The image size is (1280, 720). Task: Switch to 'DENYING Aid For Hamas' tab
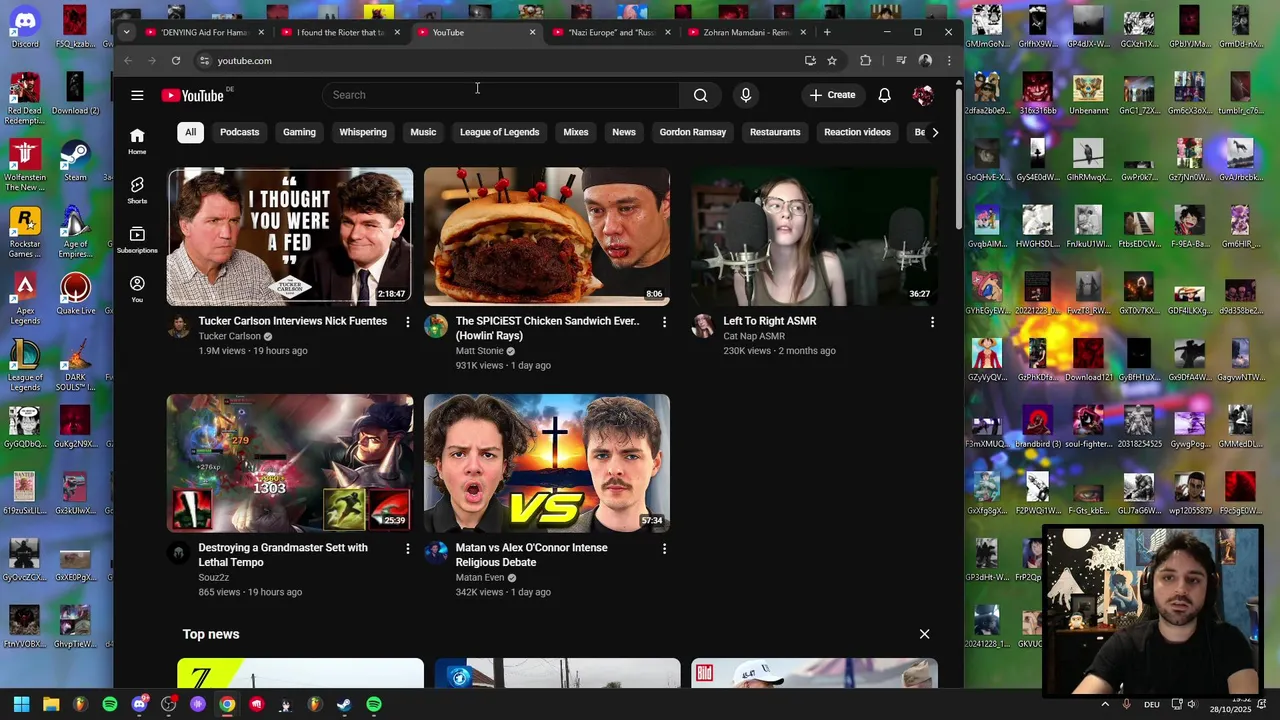pyautogui.click(x=204, y=32)
